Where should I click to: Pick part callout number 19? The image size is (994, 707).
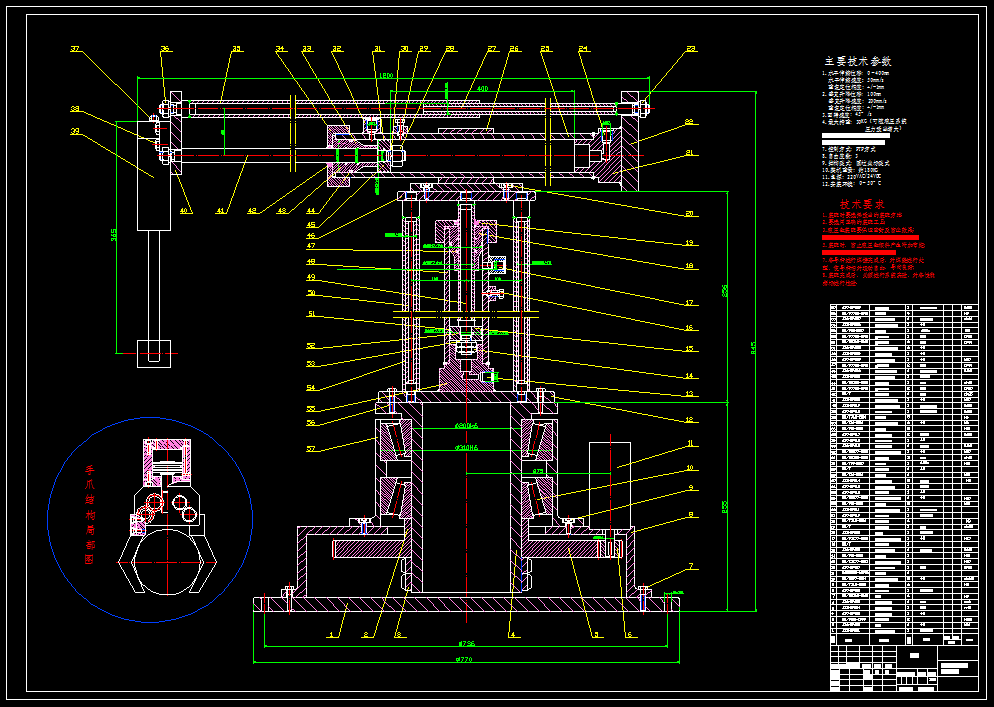pyautogui.click(x=690, y=243)
